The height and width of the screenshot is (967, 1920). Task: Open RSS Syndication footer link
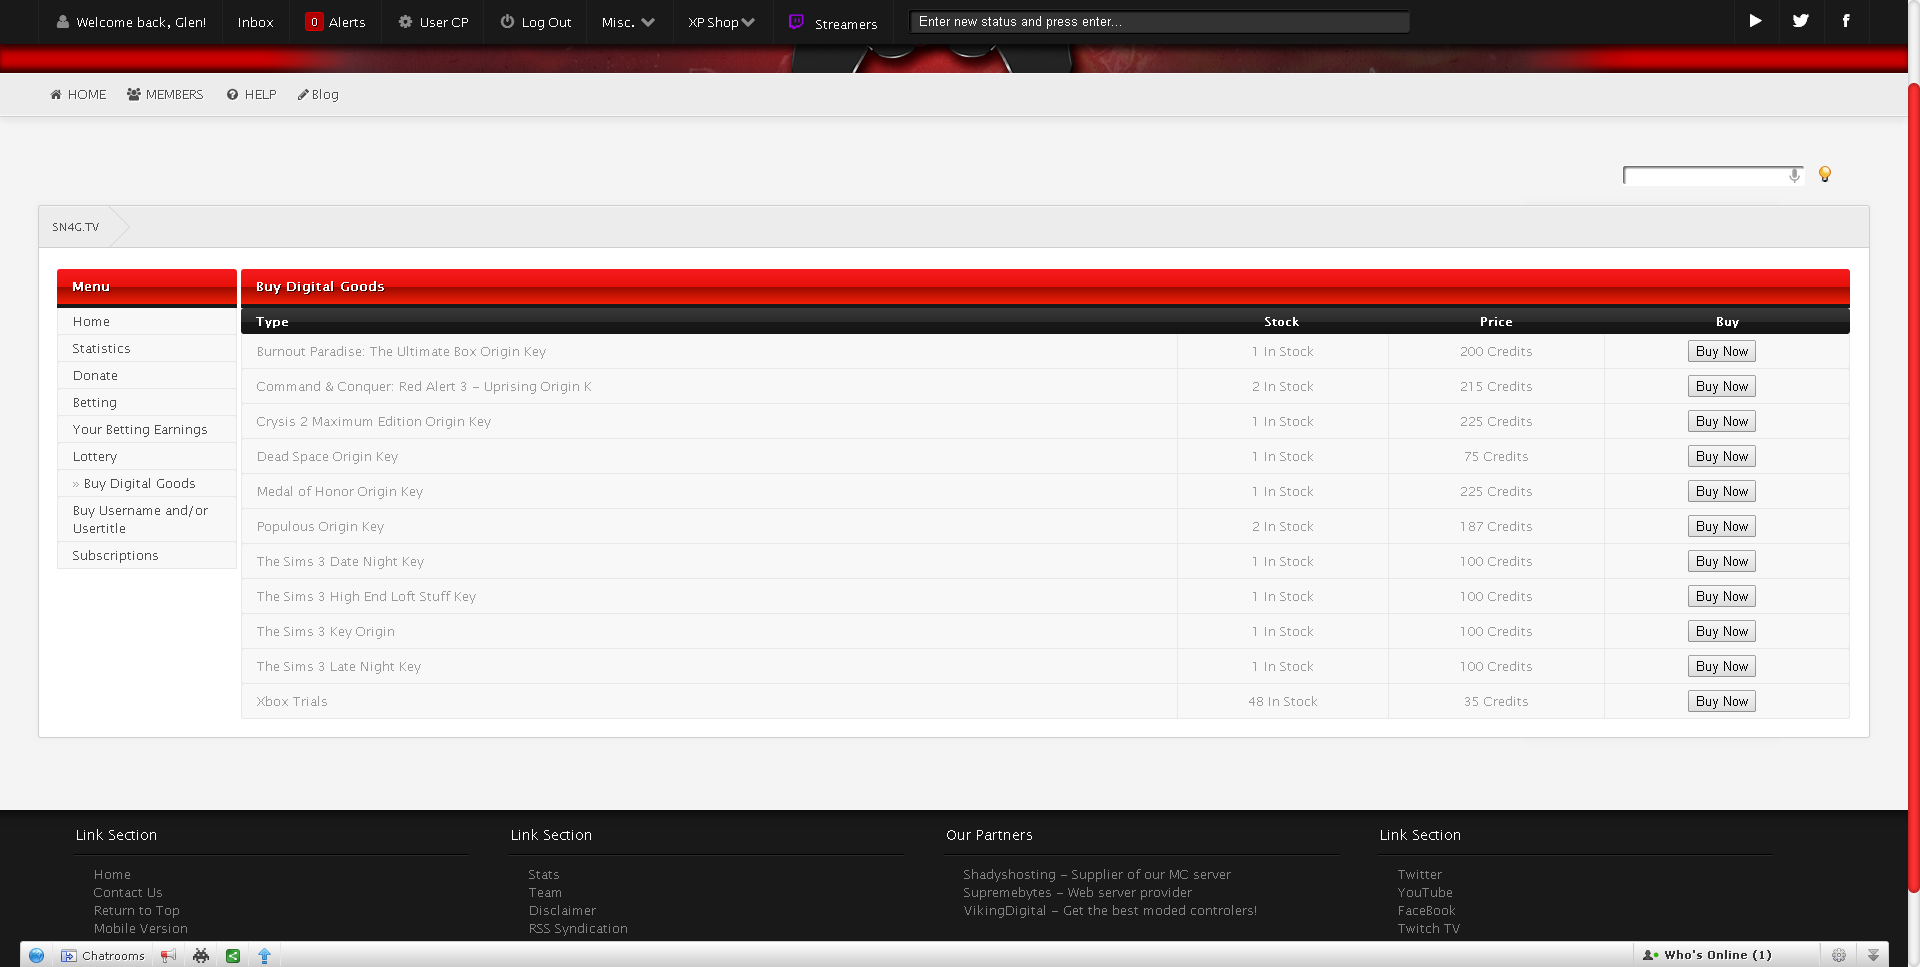[578, 929]
